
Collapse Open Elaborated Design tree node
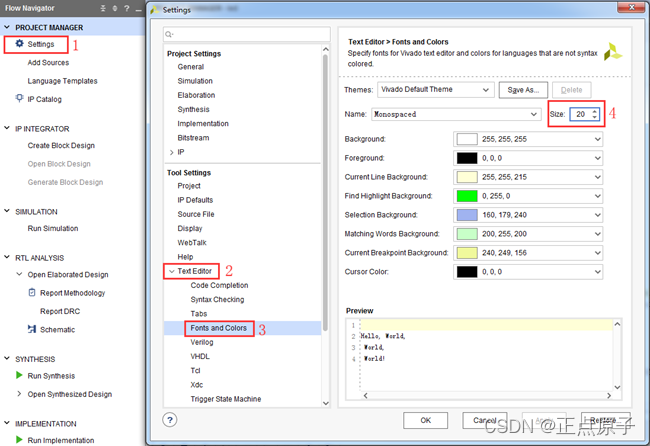click(19, 274)
